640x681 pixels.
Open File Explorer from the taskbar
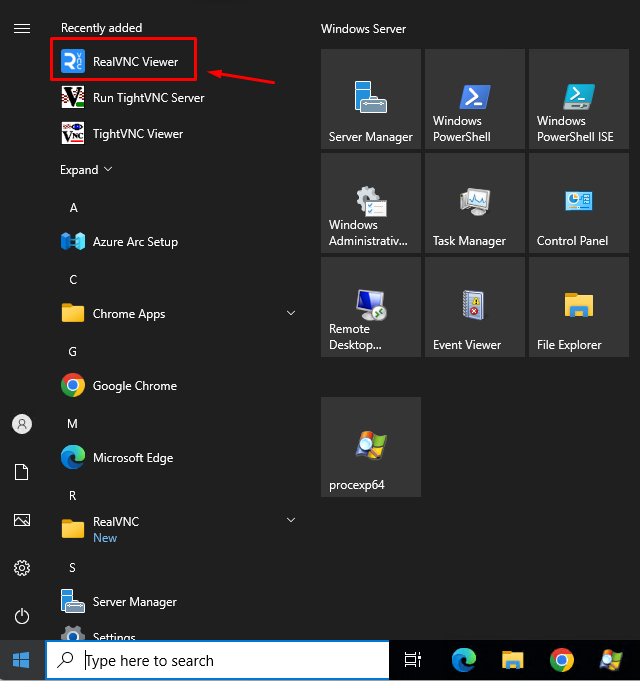click(512, 660)
